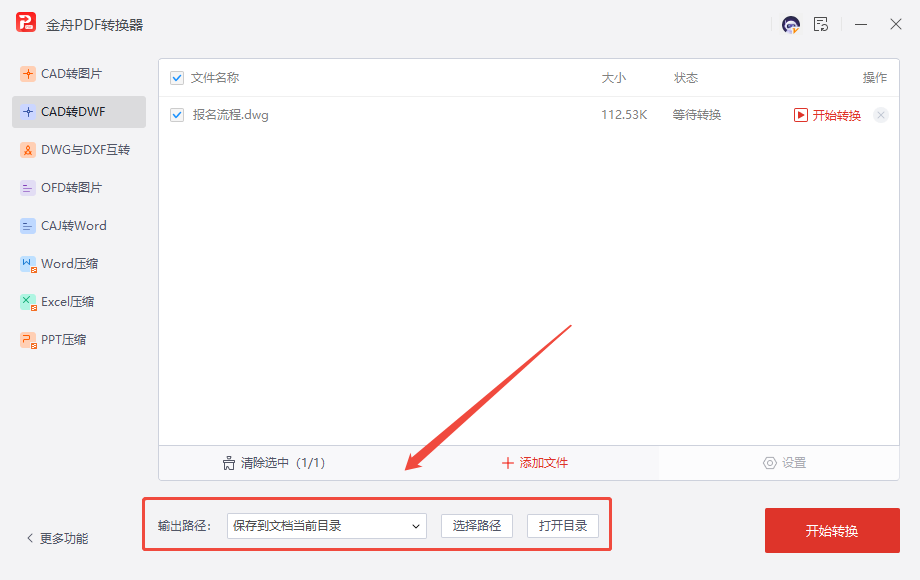Select OFD转图片 in the sidebar
This screenshot has height=580, width=920.
click(x=79, y=188)
